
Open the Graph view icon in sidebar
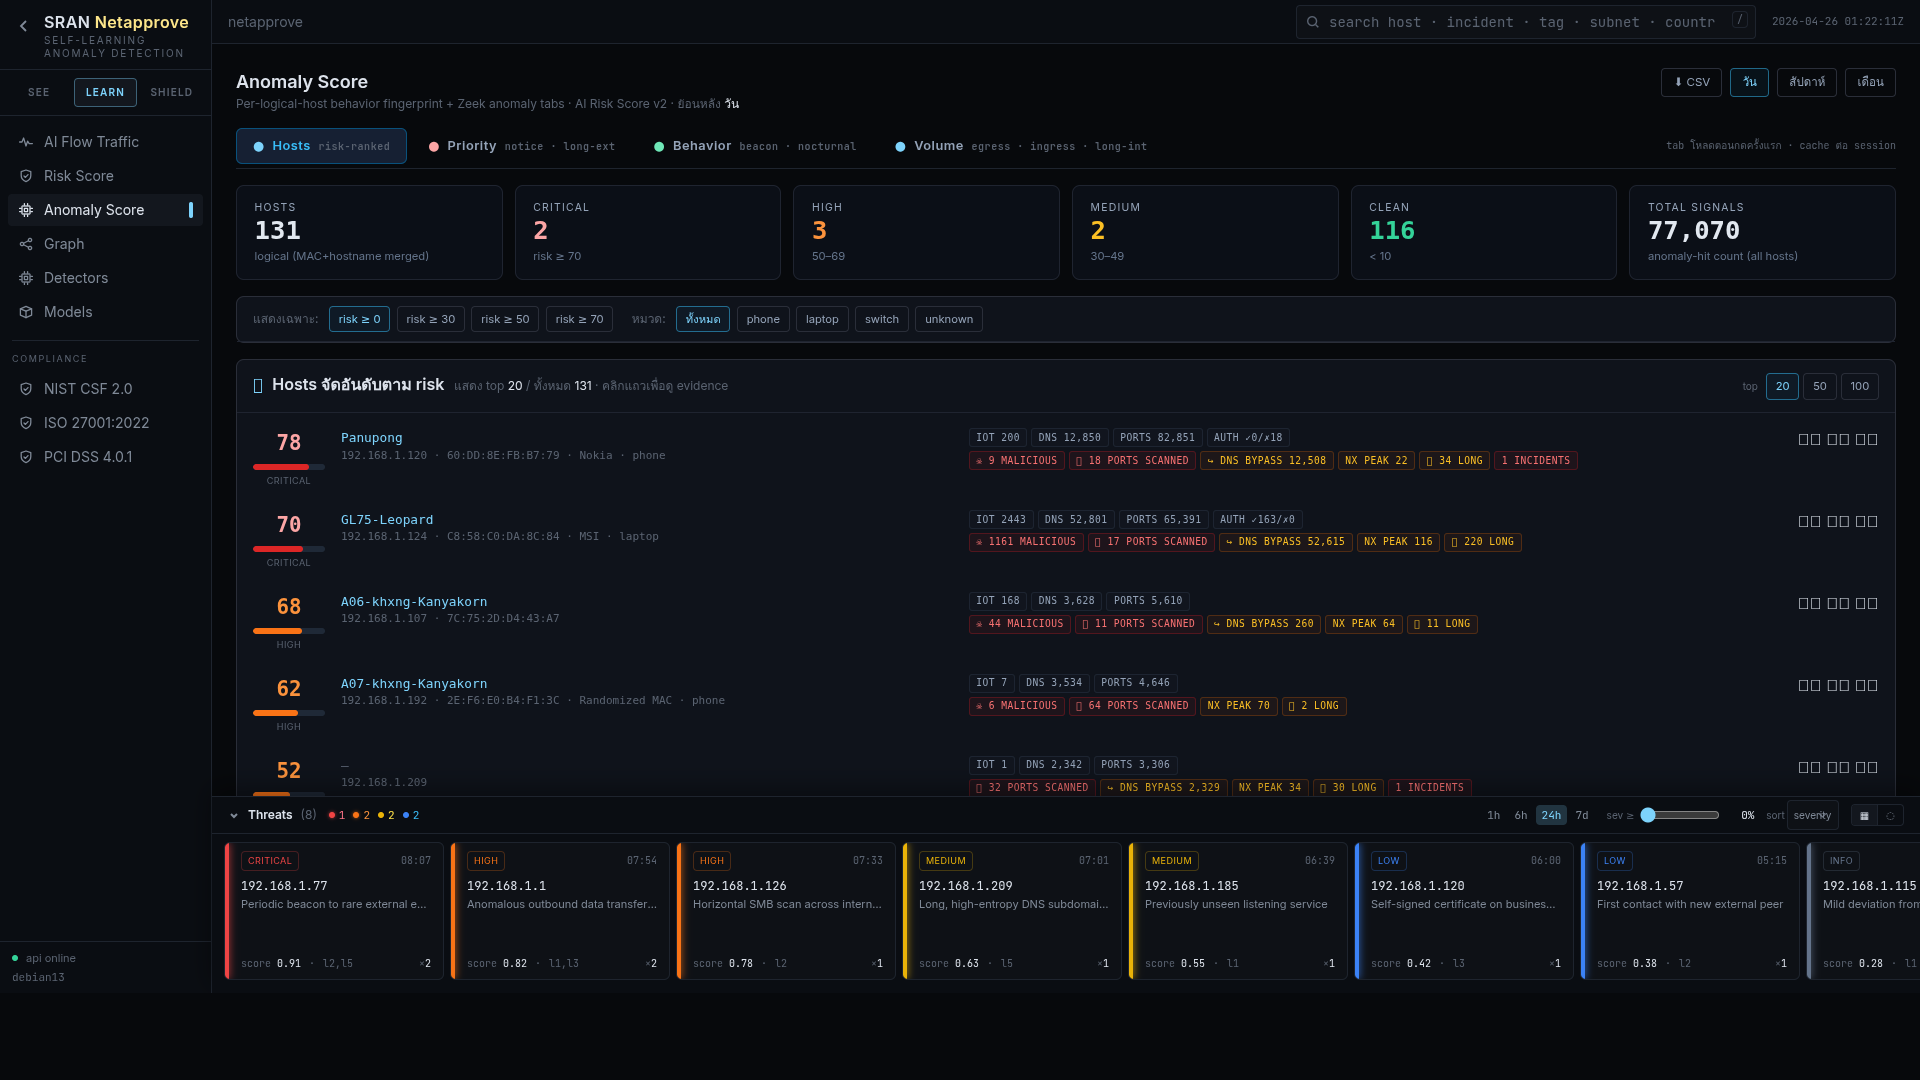(x=25, y=244)
